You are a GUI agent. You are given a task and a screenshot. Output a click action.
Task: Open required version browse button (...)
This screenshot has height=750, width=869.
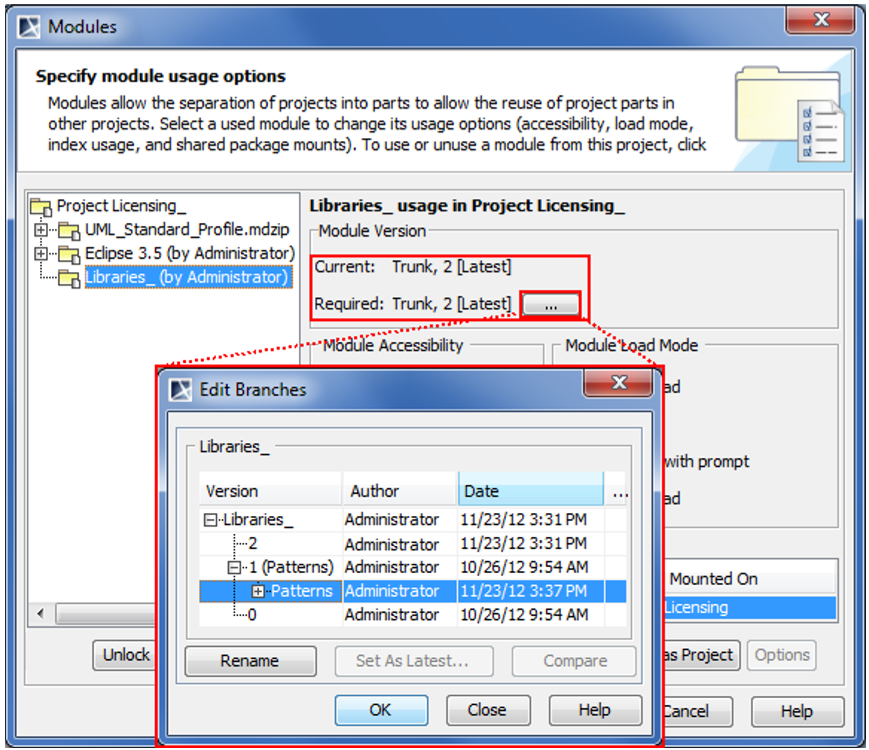(x=551, y=305)
